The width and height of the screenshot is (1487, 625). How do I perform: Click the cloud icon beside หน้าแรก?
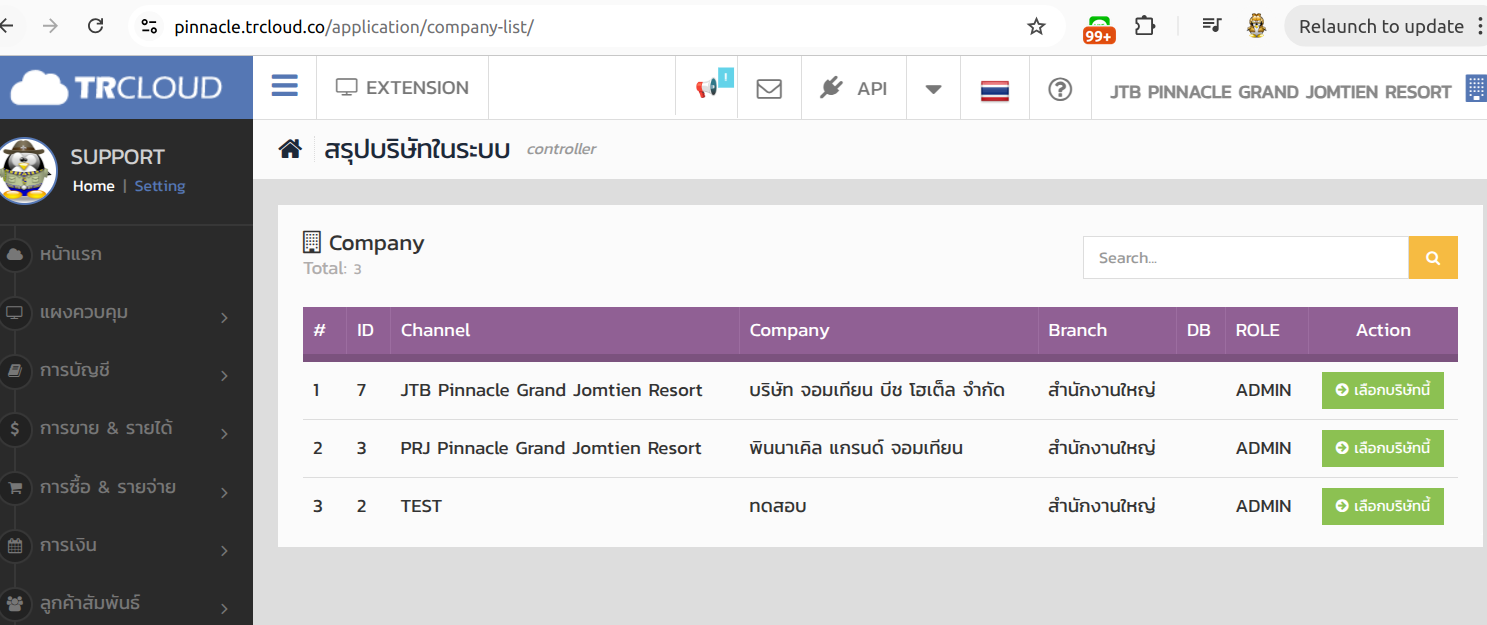point(15,255)
